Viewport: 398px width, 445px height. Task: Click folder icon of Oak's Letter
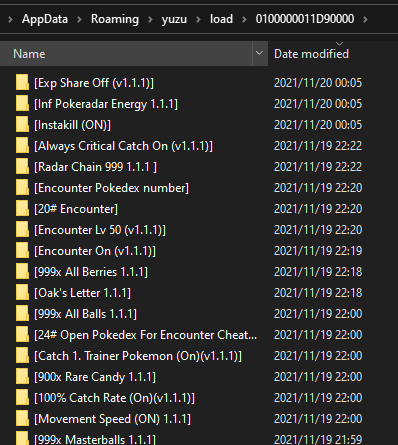click(x=22, y=293)
